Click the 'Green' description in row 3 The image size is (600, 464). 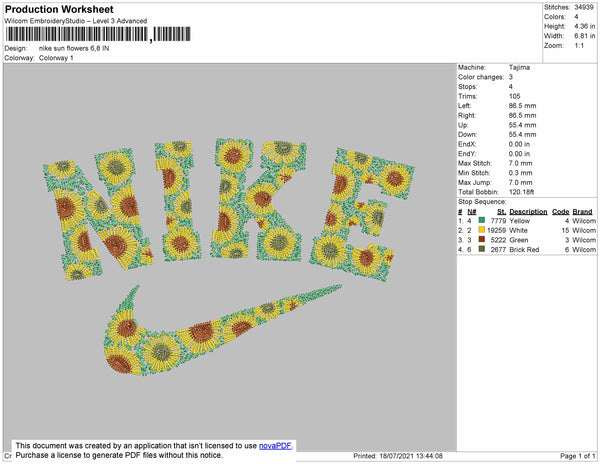tap(518, 240)
